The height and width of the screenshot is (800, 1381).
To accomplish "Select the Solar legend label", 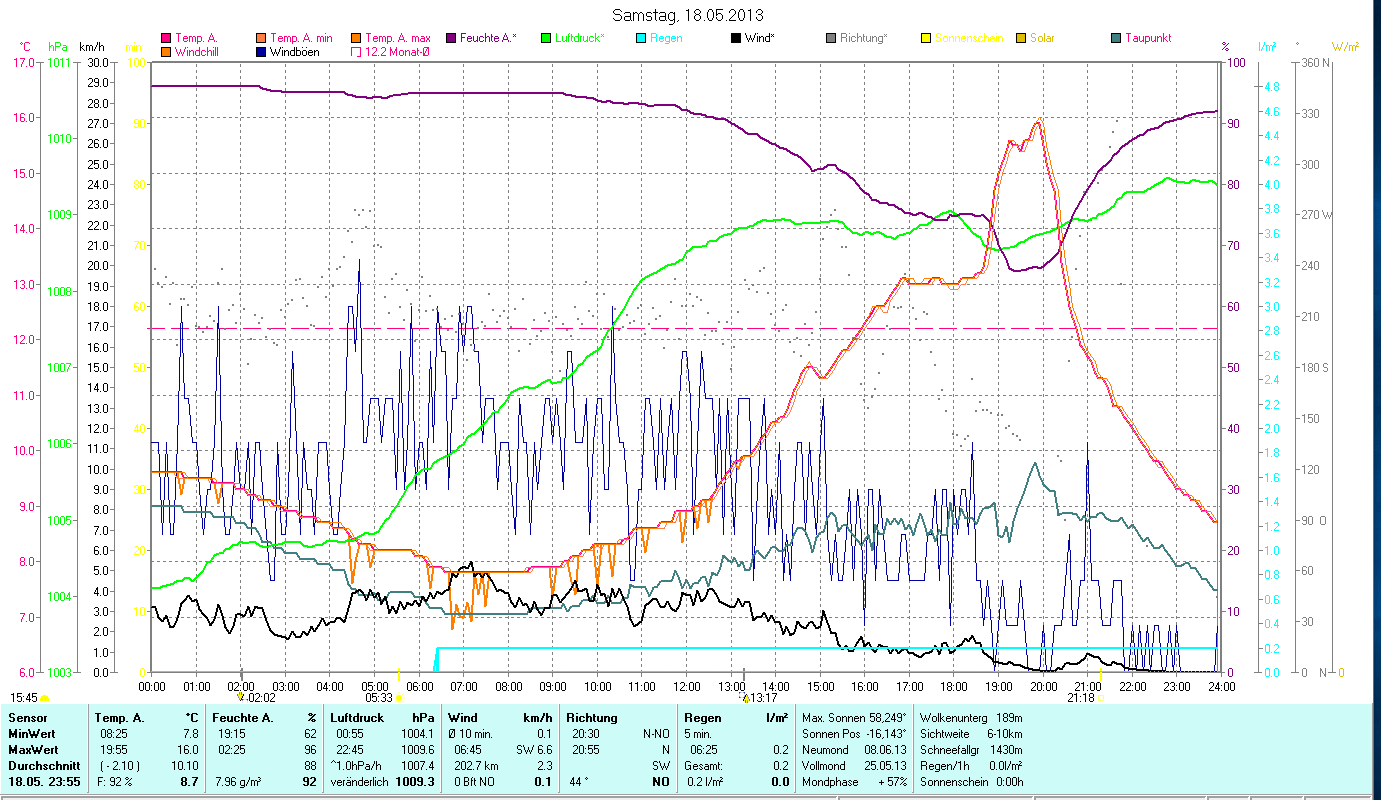I will [1044, 38].
